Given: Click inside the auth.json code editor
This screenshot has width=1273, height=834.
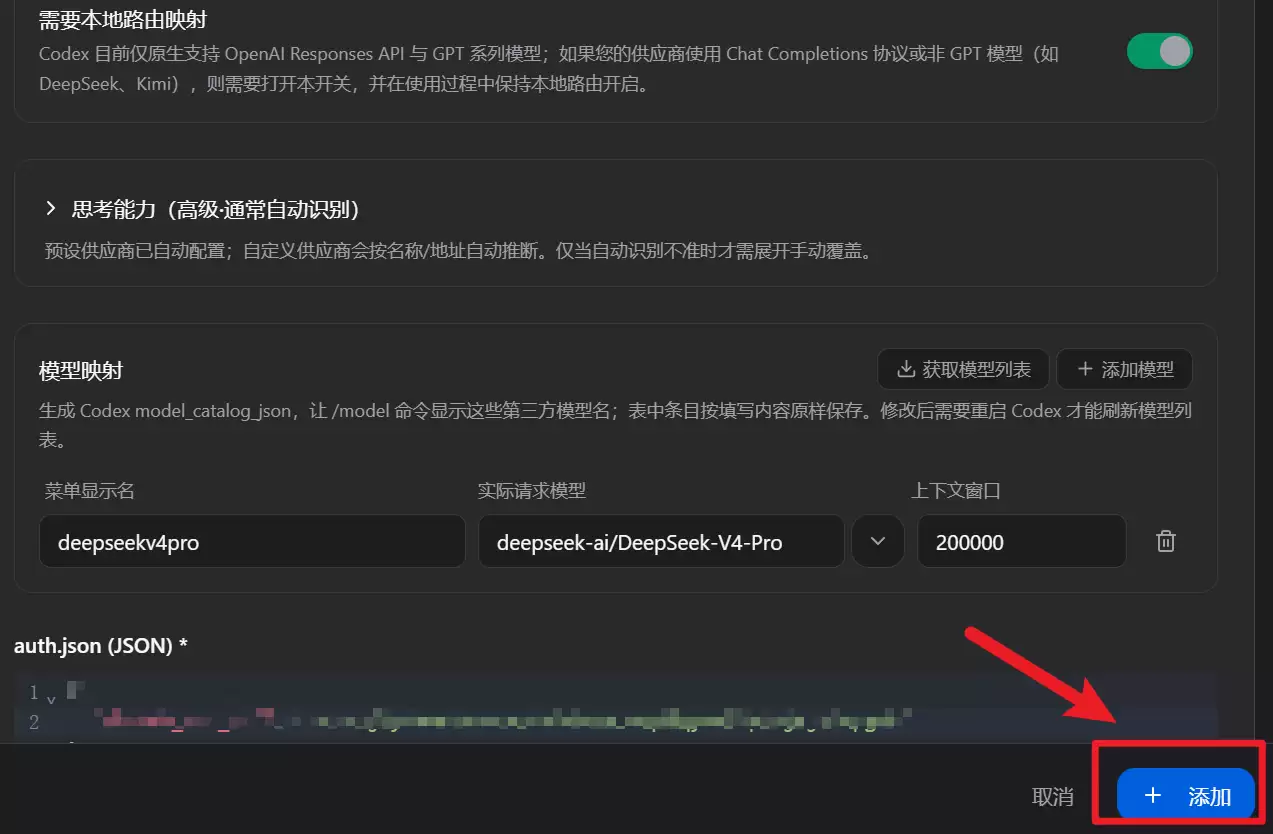Looking at the screenshot, I should (x=615, y=707).
